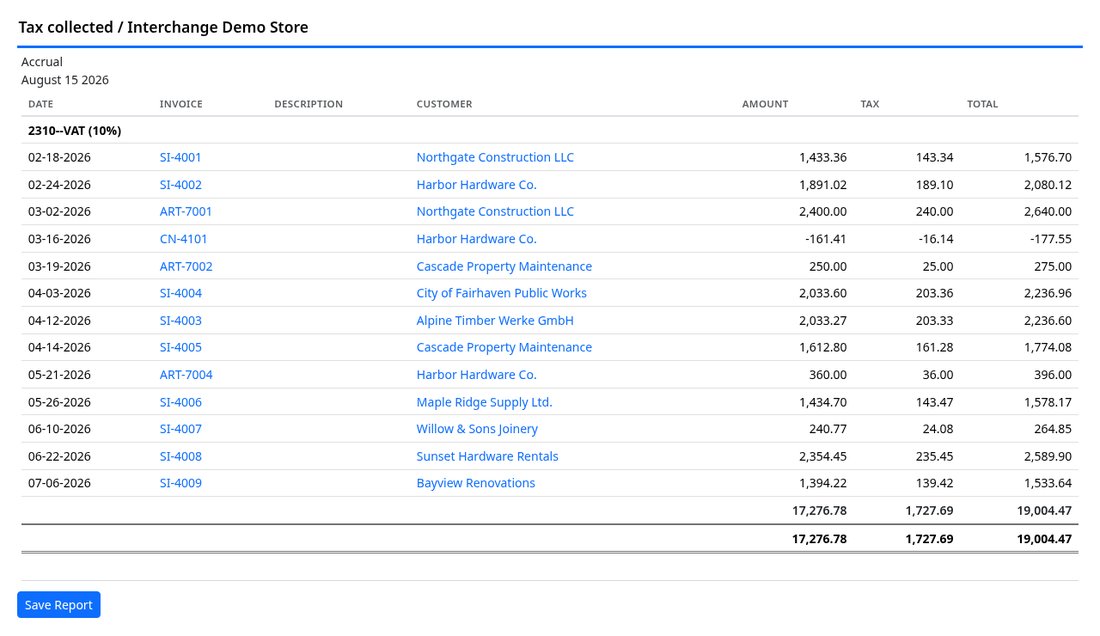The image size is (1100, 636).
Task: Open Alpine Timber Werke GmbH customer
Action: [x=495, y=320]
